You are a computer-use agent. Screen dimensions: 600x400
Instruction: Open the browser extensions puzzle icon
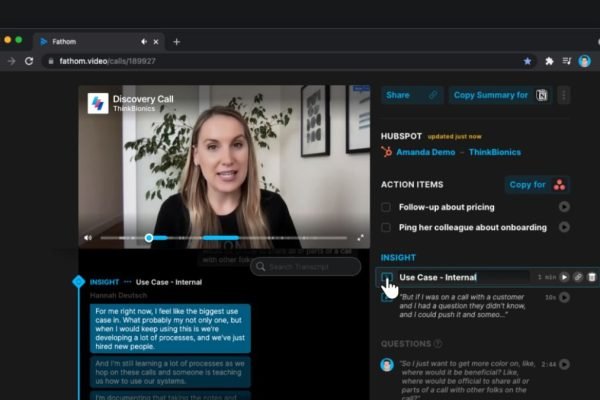click(549, 61)
